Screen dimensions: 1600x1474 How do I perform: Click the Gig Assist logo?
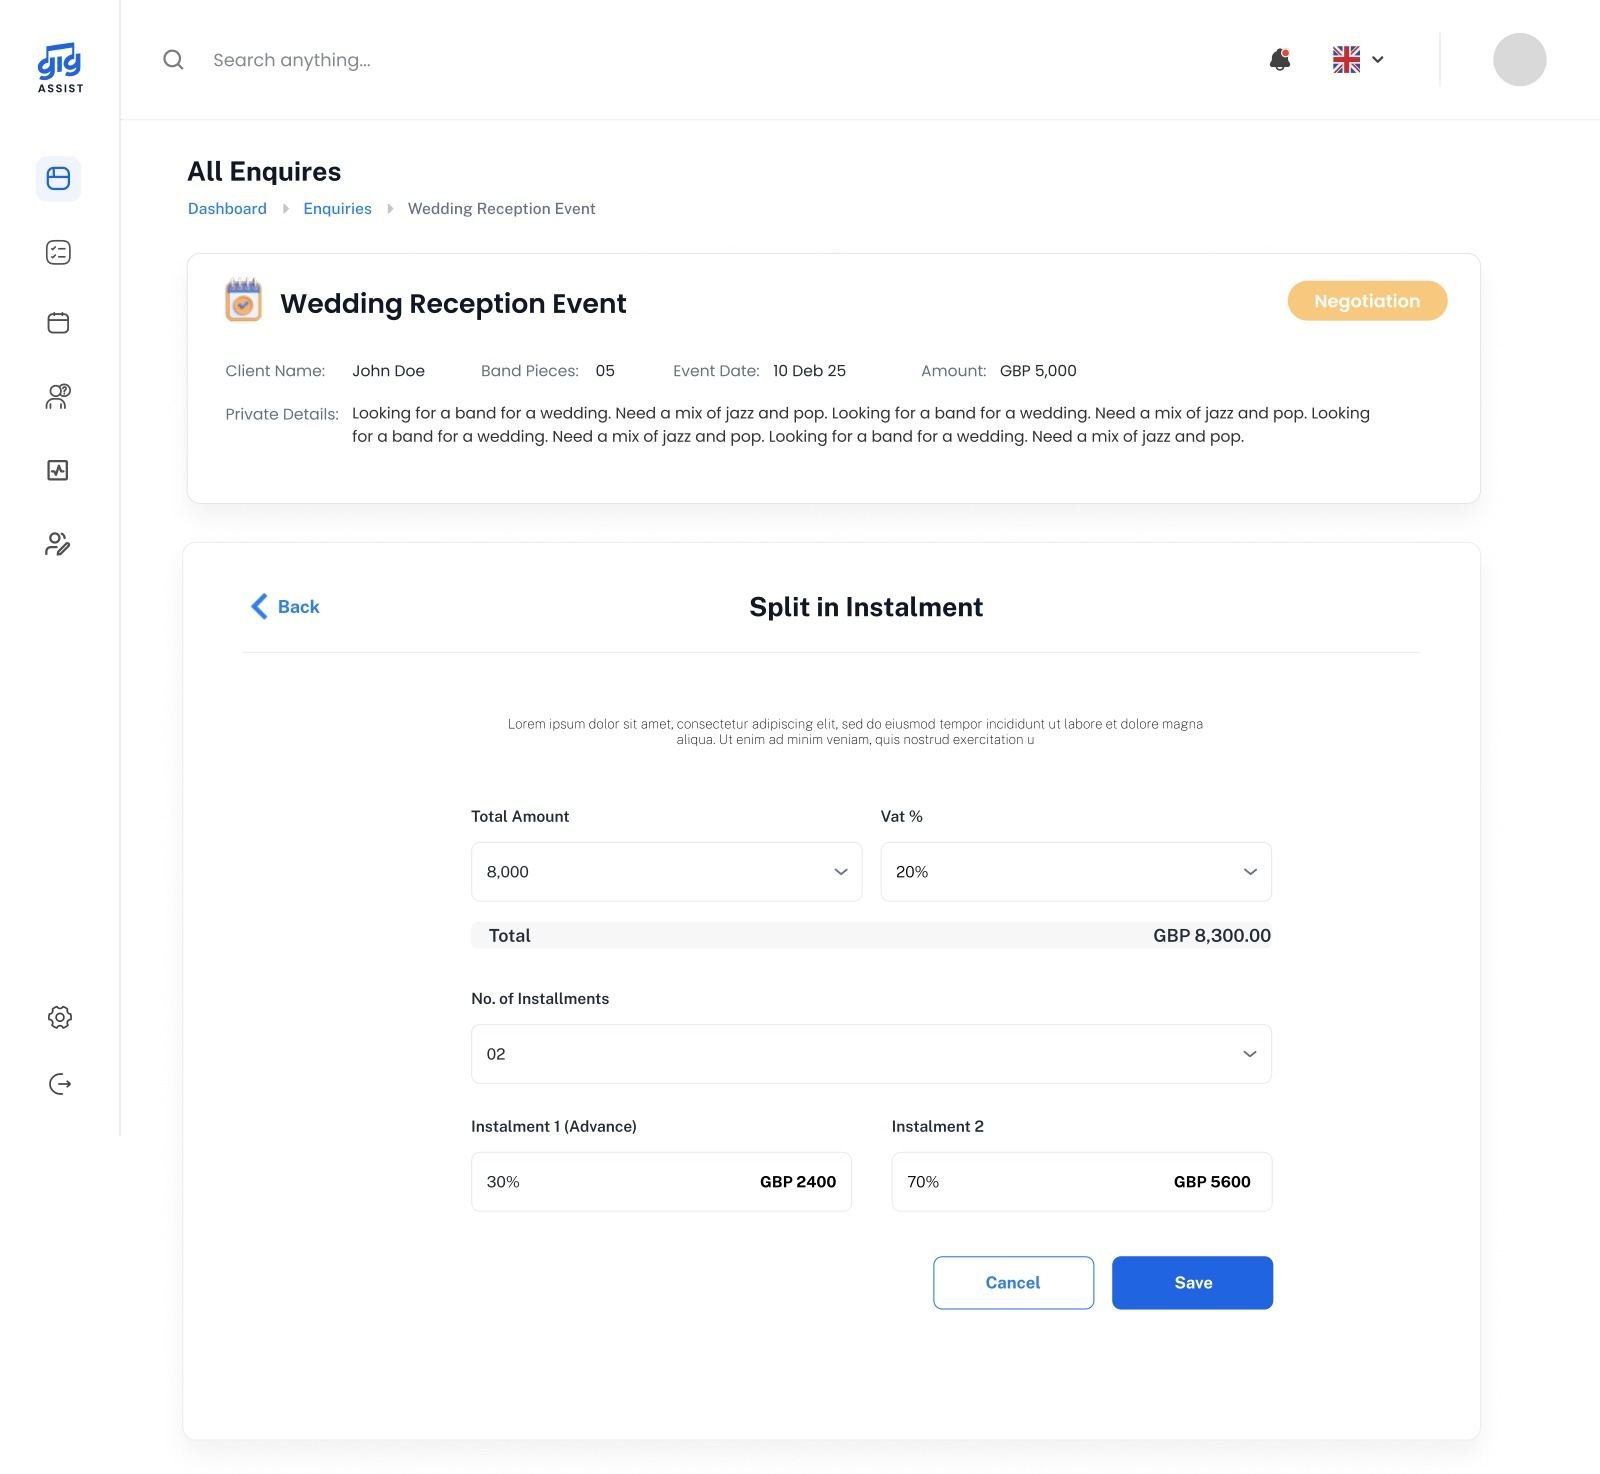[x=60, y=68]
